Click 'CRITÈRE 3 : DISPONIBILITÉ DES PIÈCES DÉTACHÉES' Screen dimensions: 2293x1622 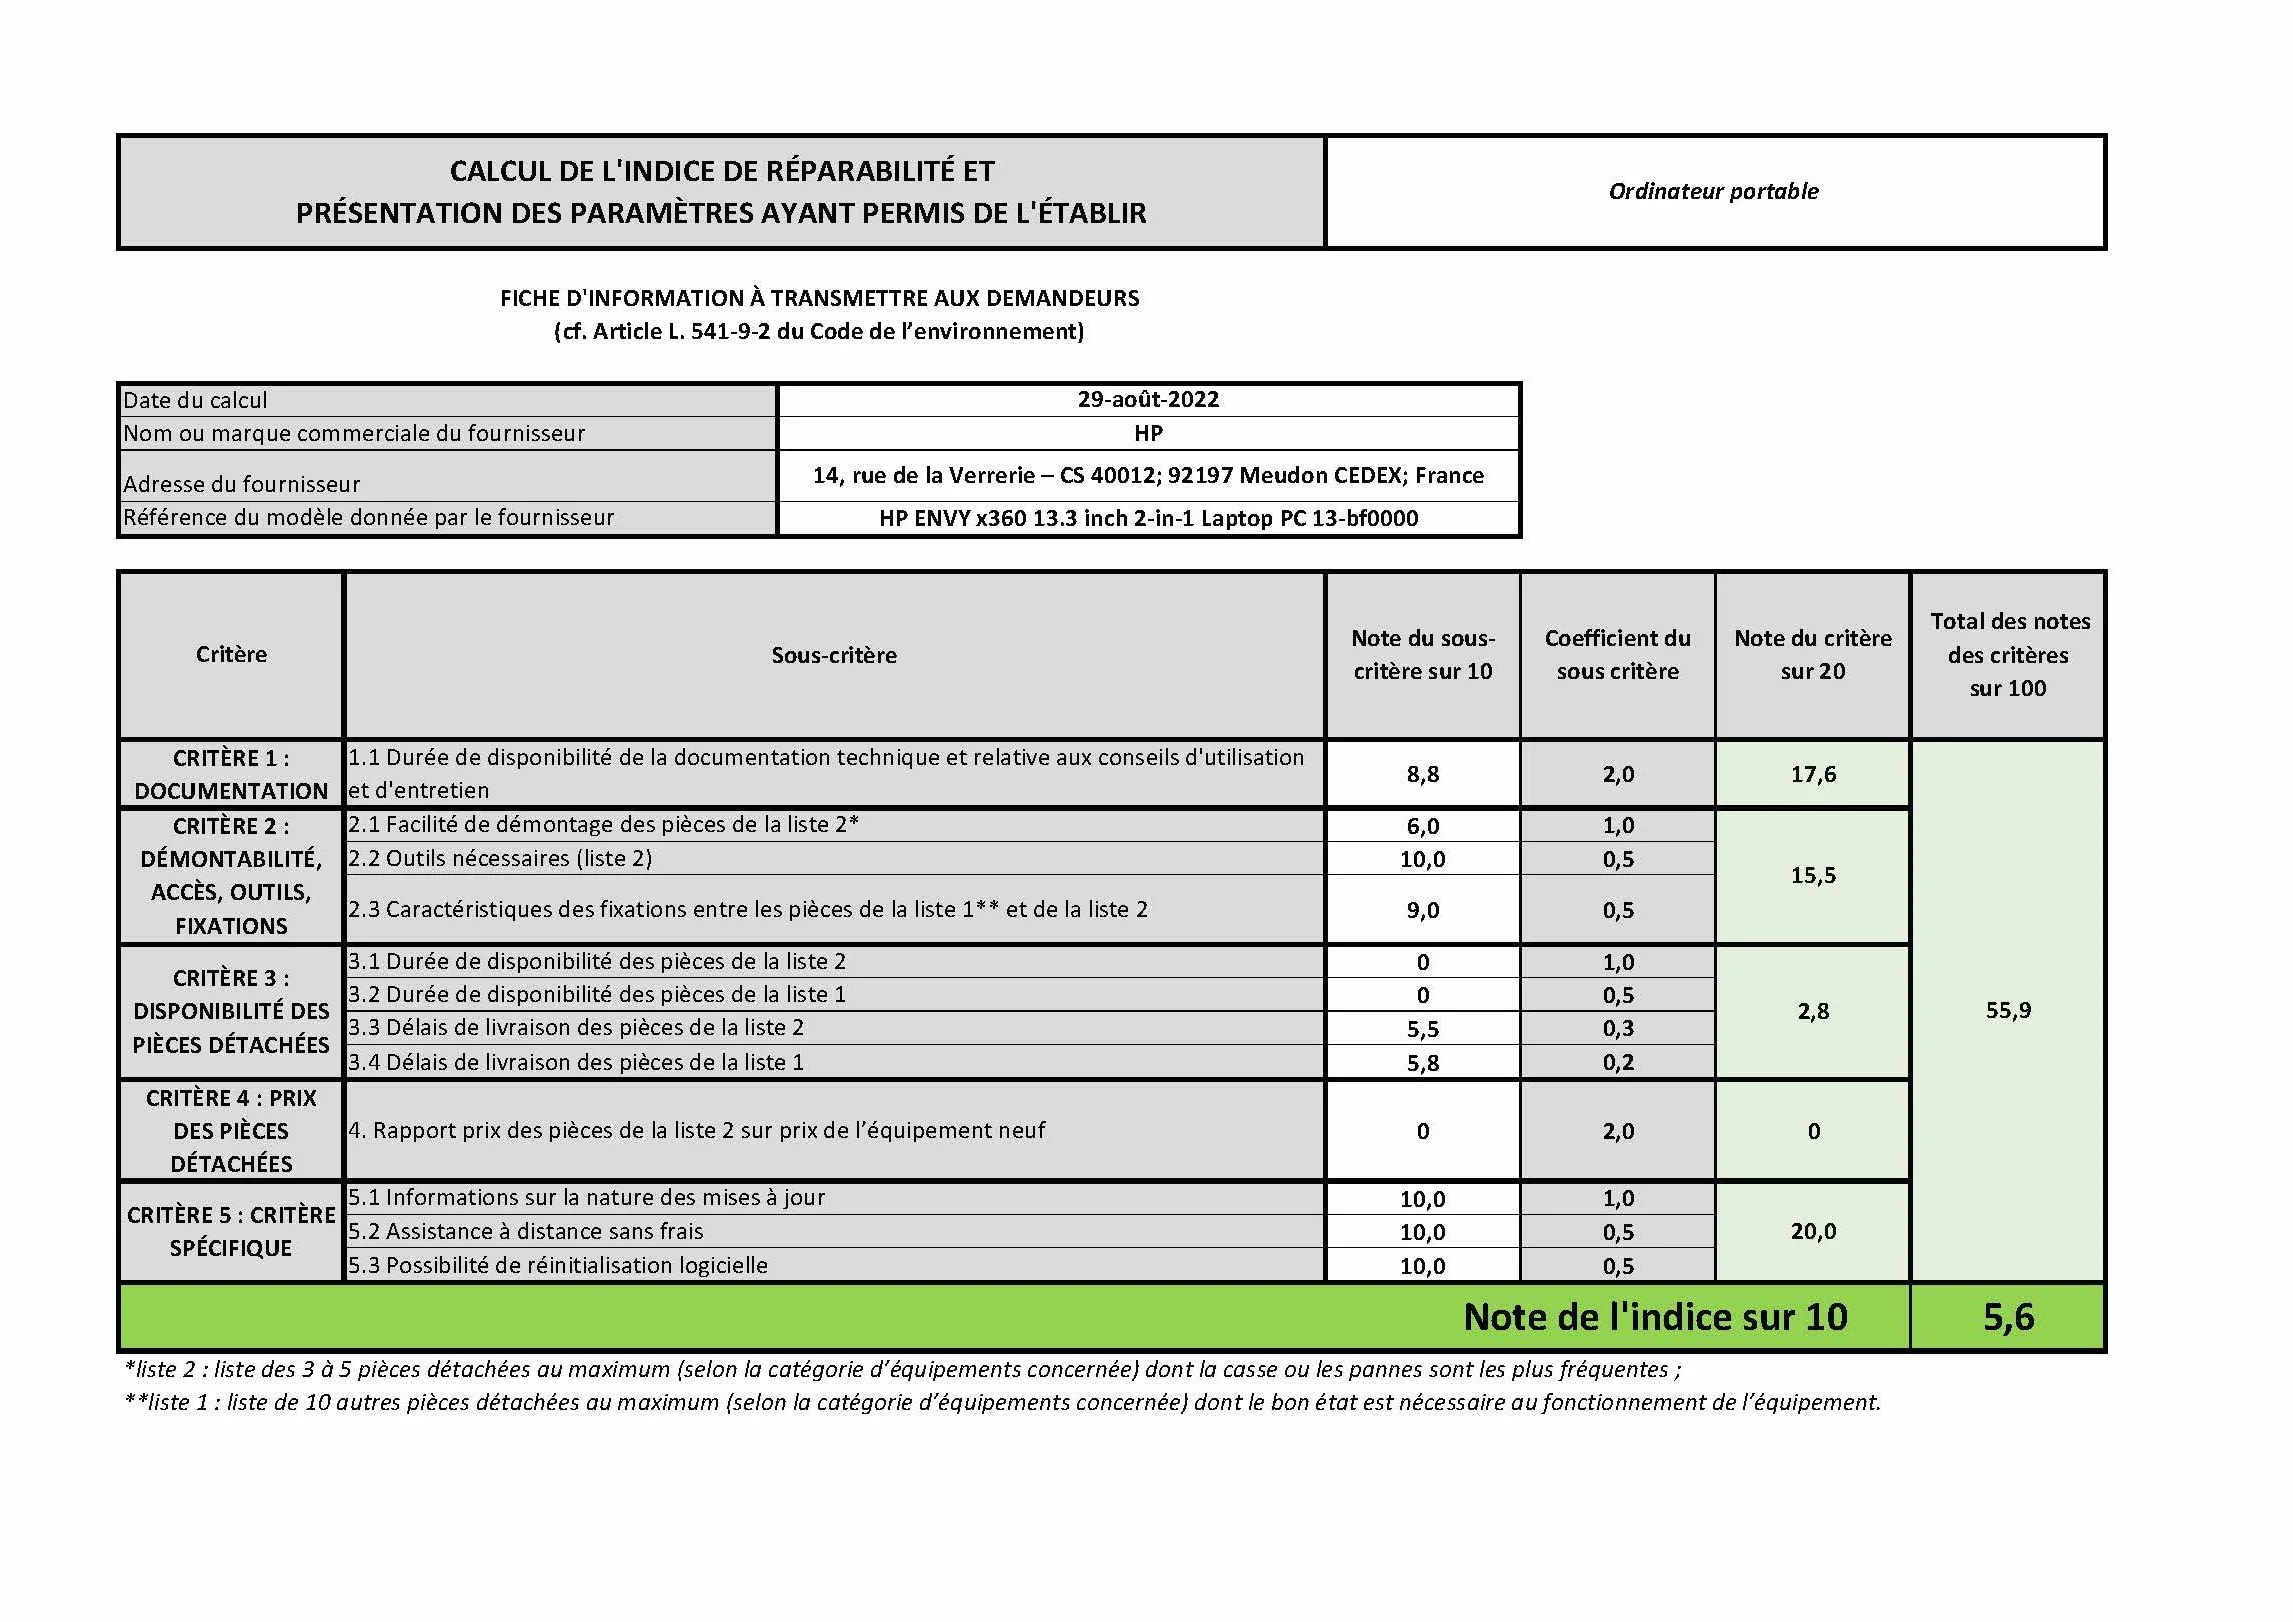click(231, 1011)
